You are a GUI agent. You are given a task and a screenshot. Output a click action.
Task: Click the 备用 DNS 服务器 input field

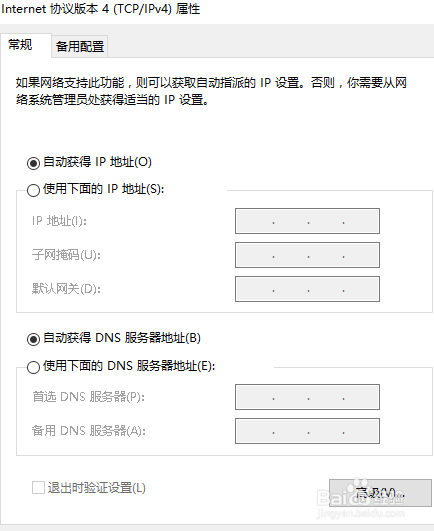307,431
